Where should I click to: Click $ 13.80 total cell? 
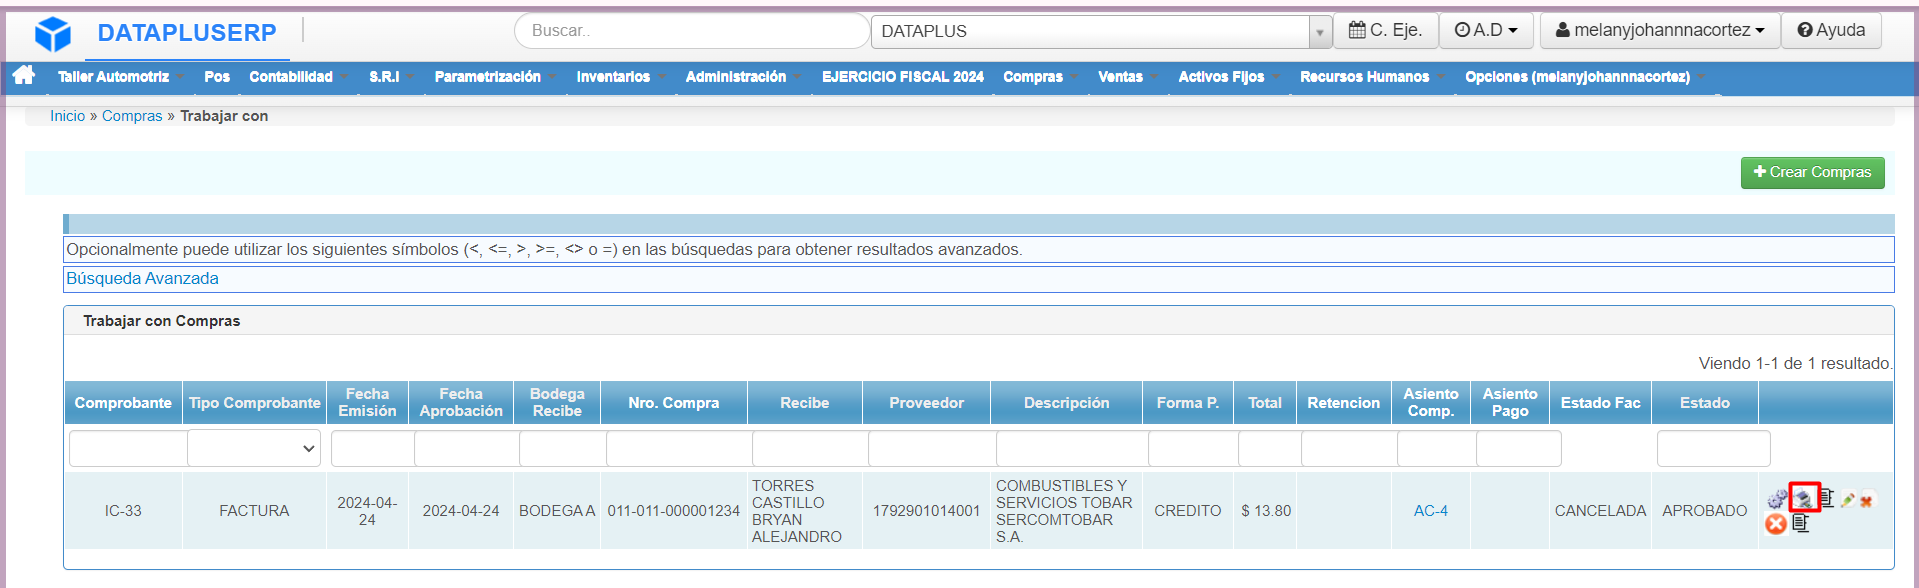click(x=1265, y=511)
